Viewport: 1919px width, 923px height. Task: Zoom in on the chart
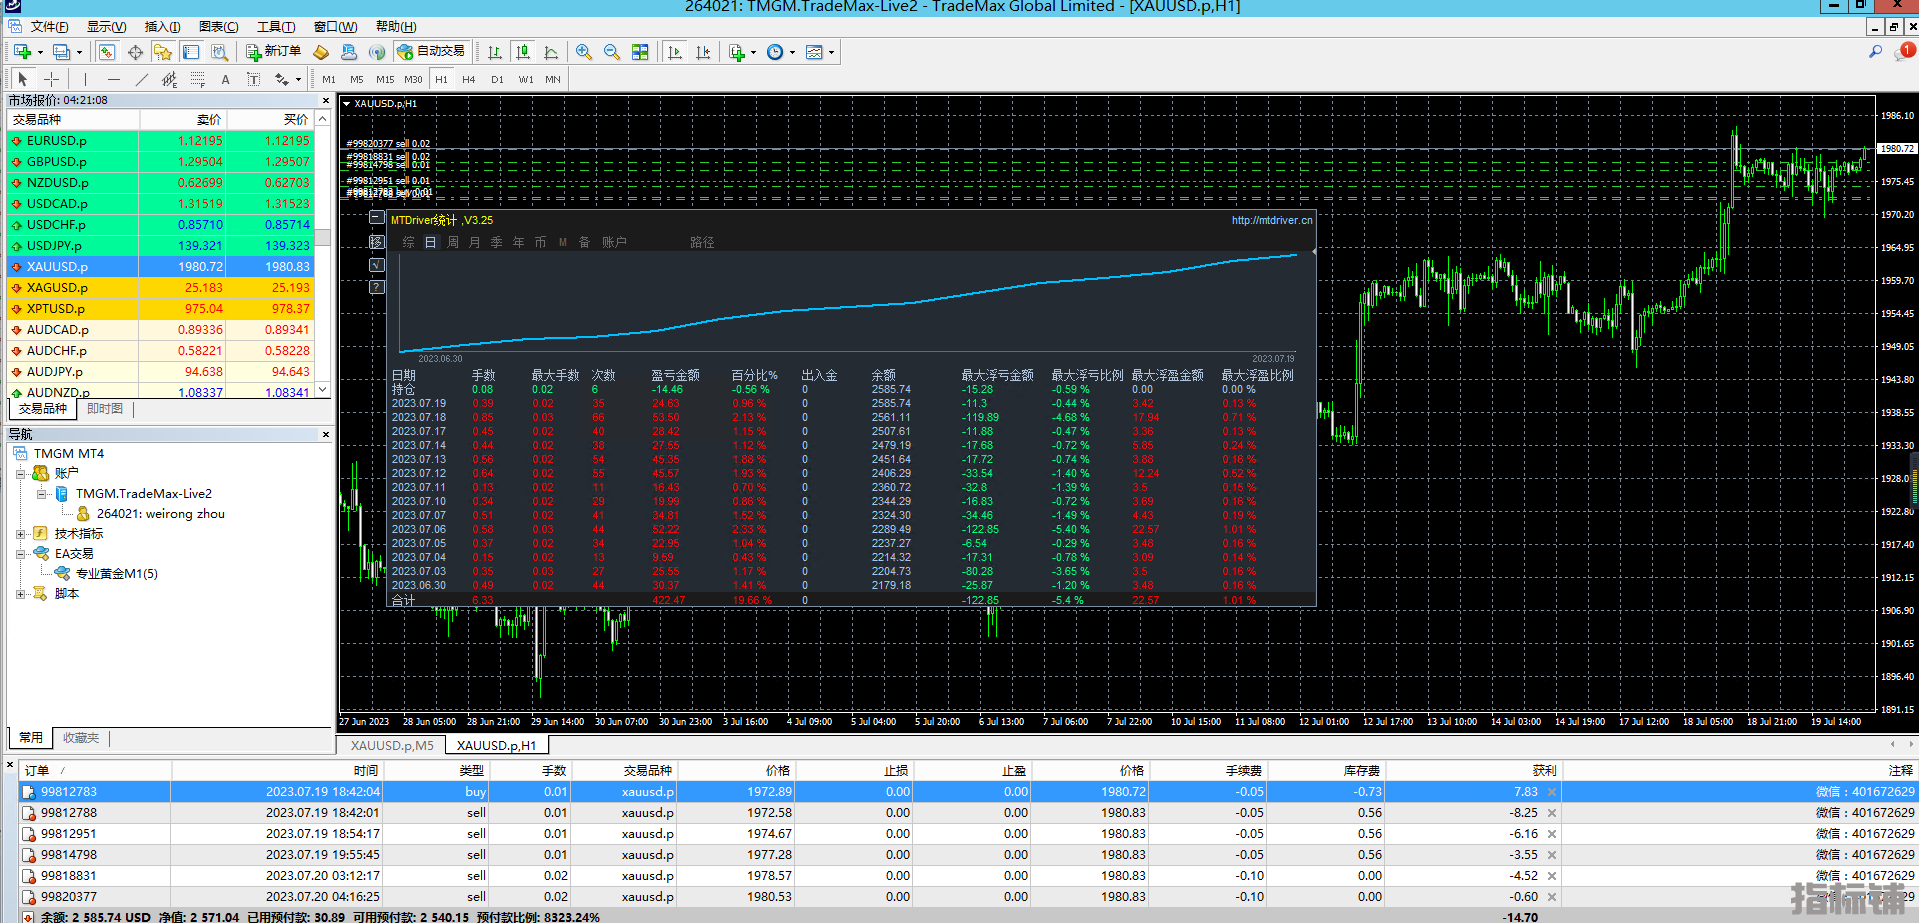pos(584,52)
